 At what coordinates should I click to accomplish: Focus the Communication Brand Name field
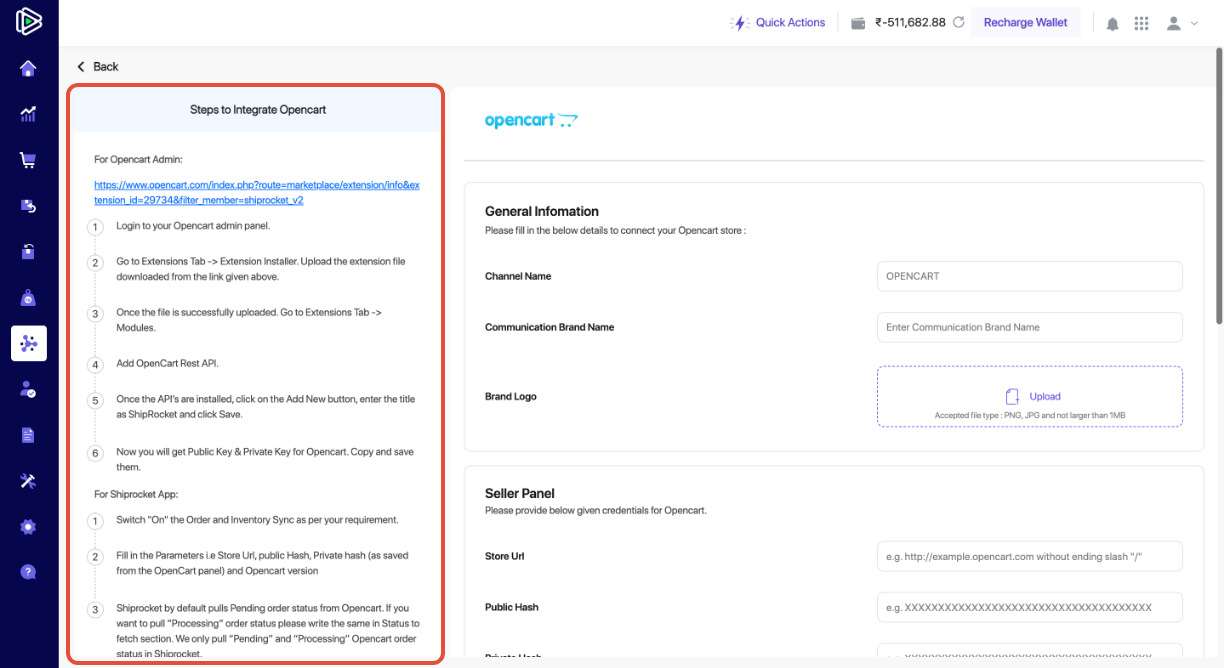(1030, 327)
